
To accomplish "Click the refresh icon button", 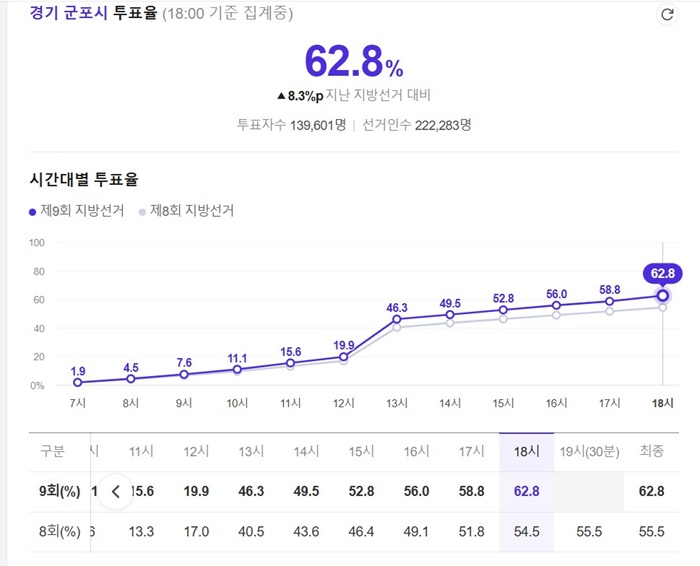I will [667, 14].
